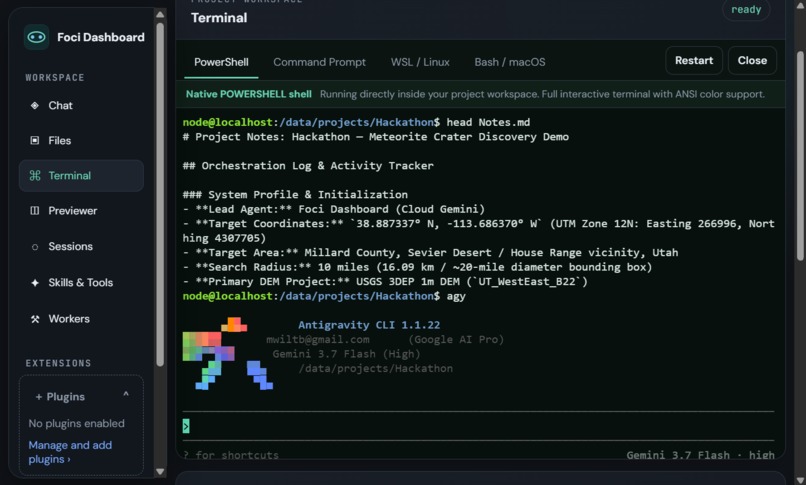Click the No plugins enabled text

(77, 423)
